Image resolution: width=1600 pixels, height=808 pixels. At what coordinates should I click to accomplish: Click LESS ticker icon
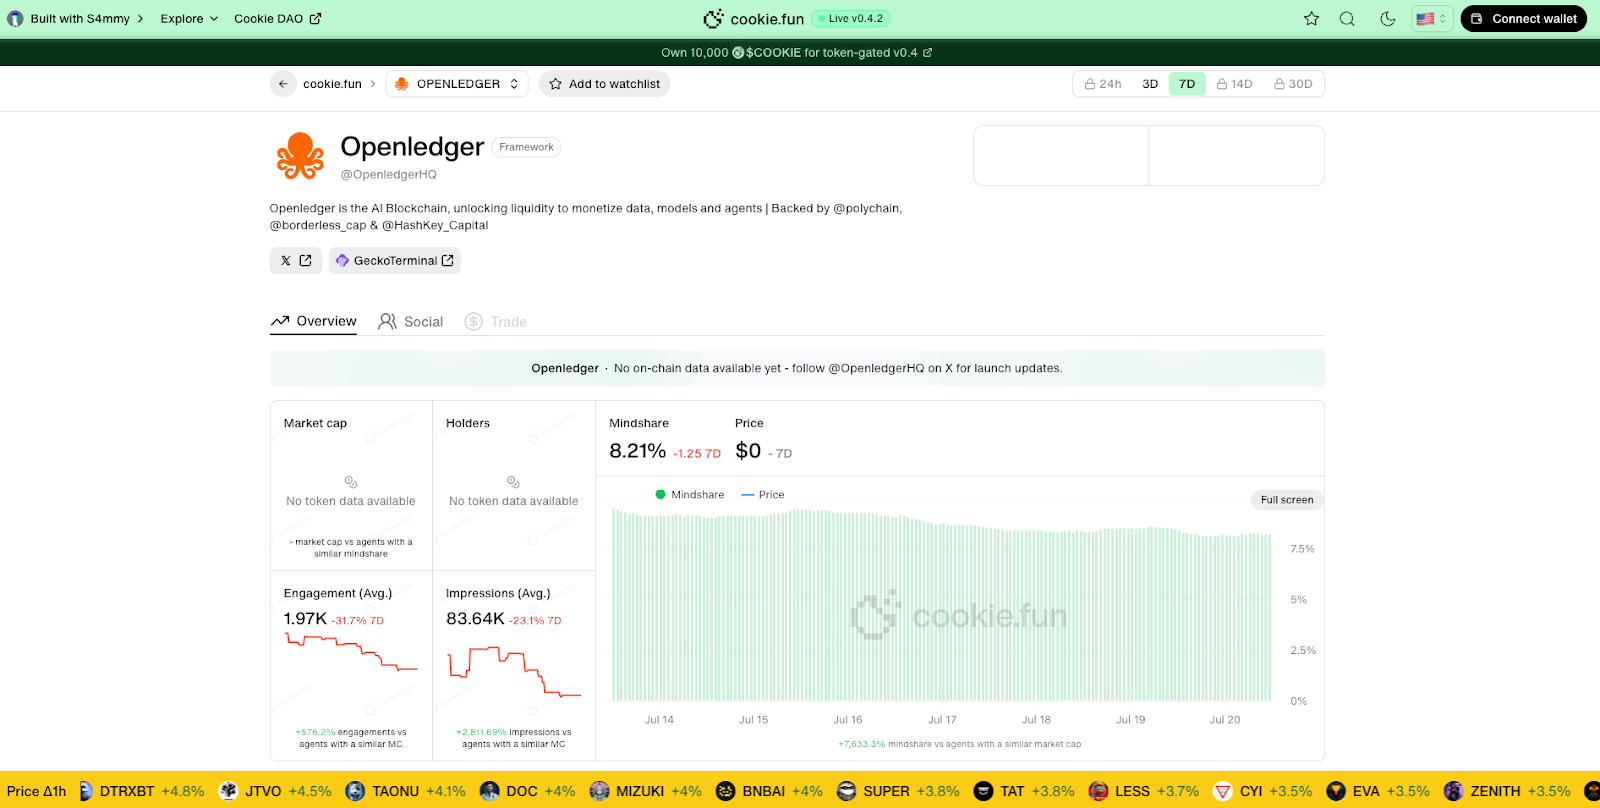click(1098, 791)
